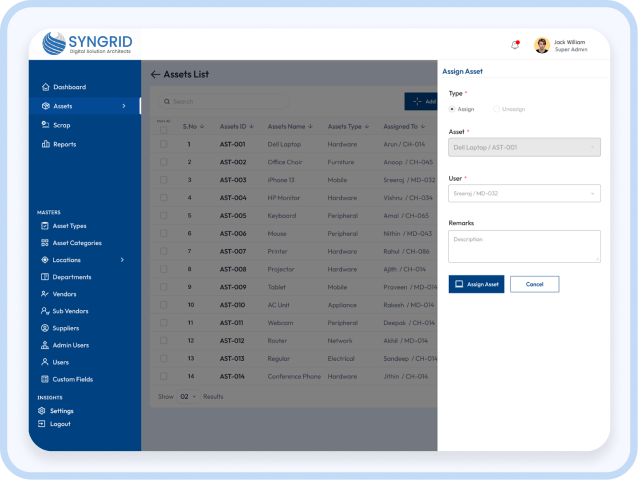Click the Cancel button
Viewport: 638px width, 480px height.
point(534,284)
